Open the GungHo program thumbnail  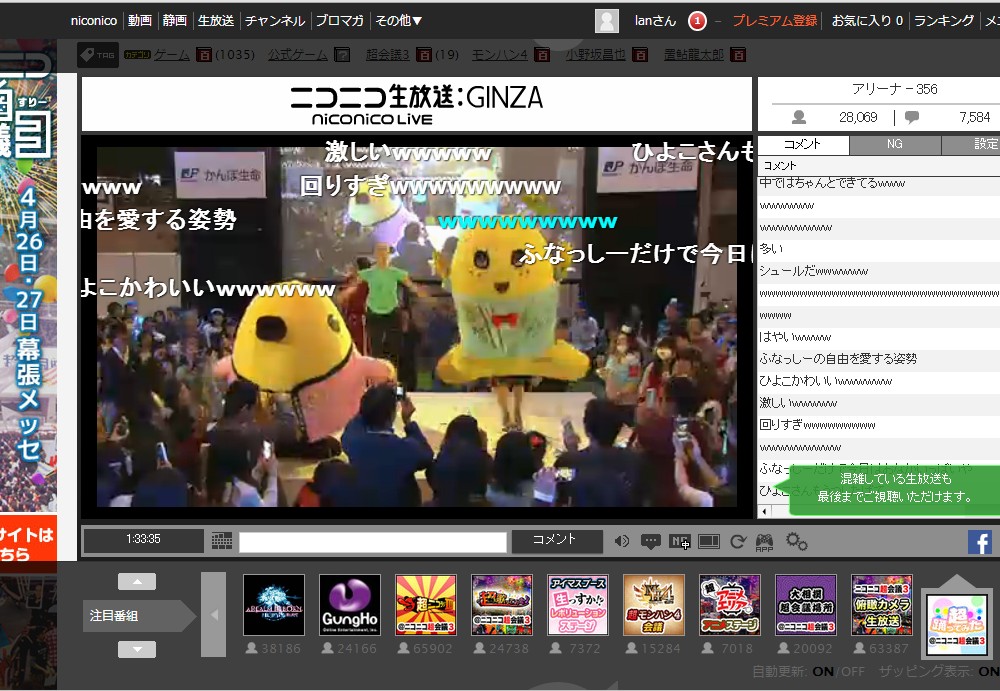pos(350,605)
